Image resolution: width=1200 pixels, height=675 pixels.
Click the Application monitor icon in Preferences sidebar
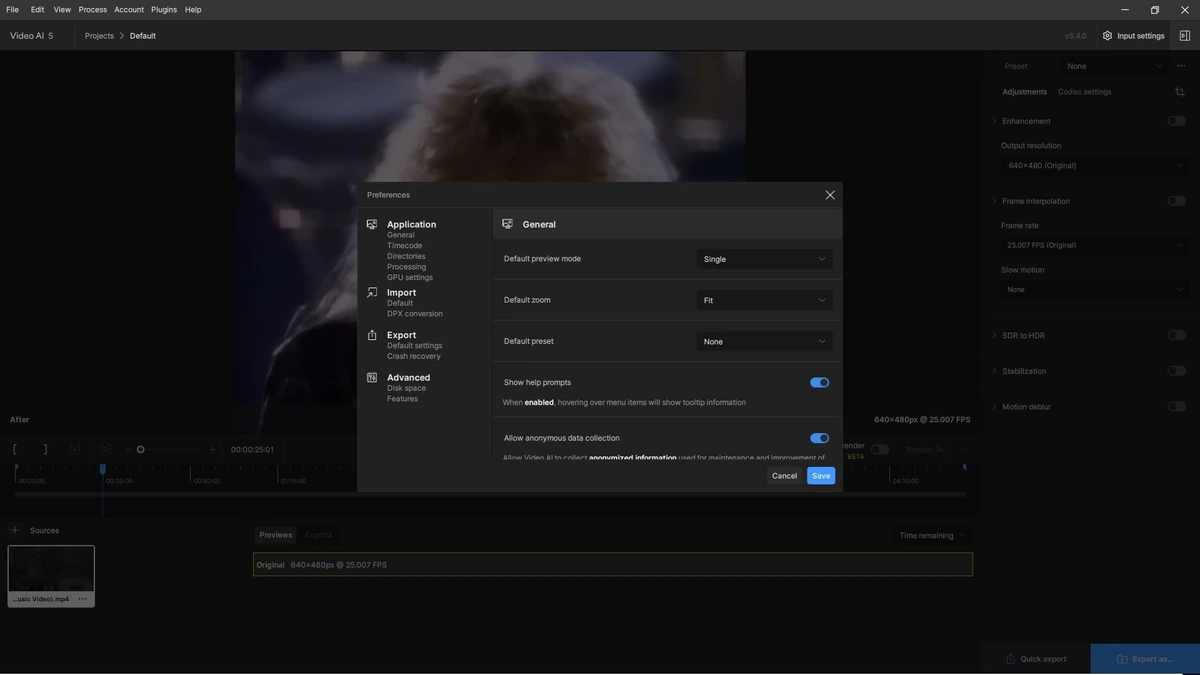pyautogui.click(x=372, y=224)
